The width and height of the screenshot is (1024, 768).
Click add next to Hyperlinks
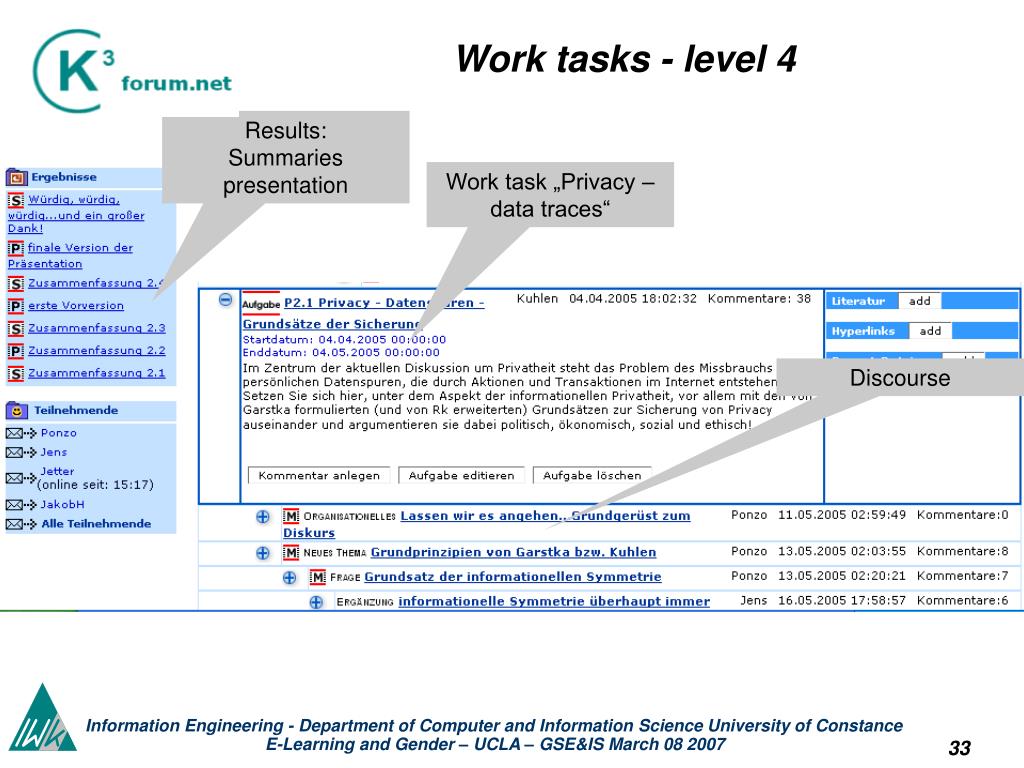click(930, 331)
